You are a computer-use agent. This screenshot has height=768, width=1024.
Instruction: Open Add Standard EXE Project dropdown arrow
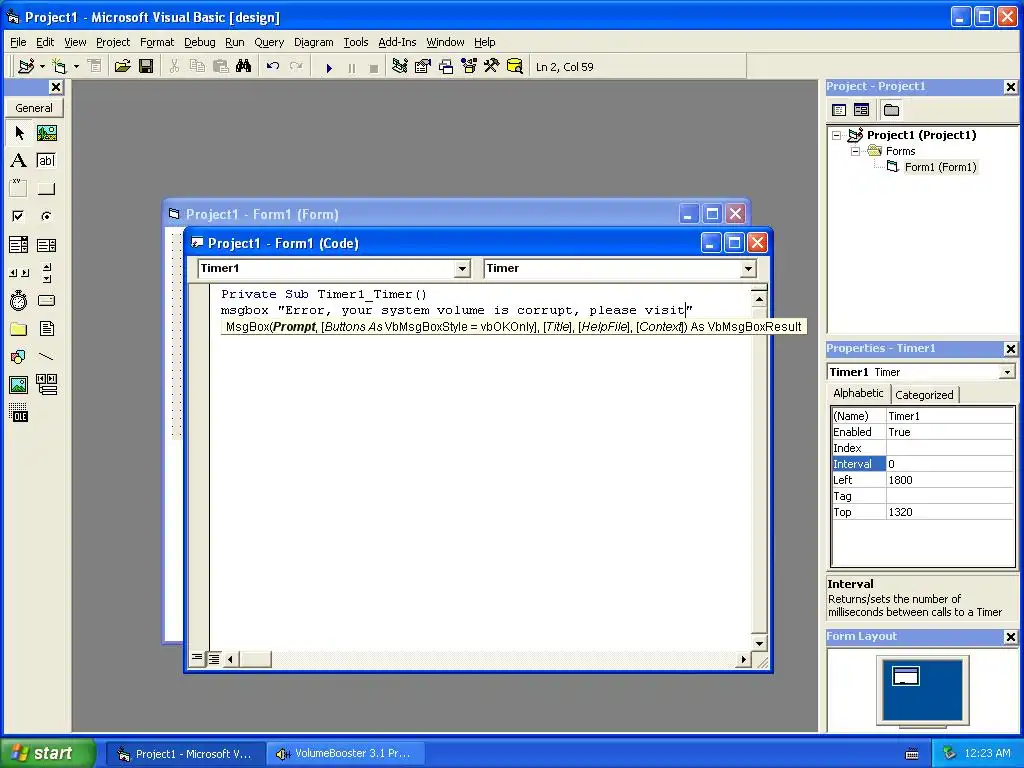pyautogui.click(x=42, y=67)
